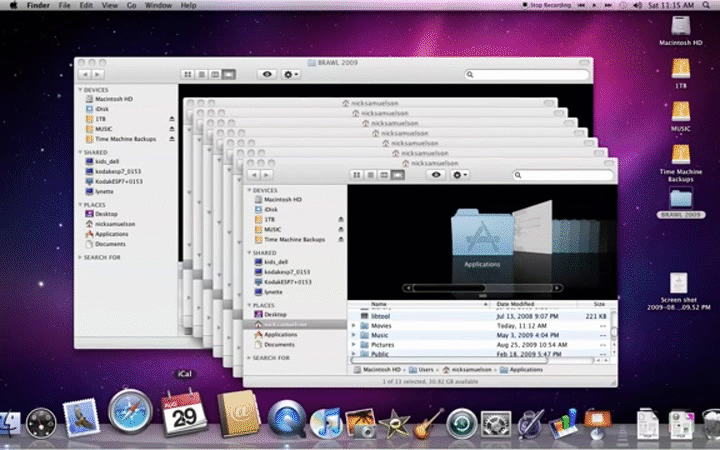Switch BRAWL 2009 window to Cover Flow view
The image size is (720, 450).
pyautogui.click(x=228, y=74)
